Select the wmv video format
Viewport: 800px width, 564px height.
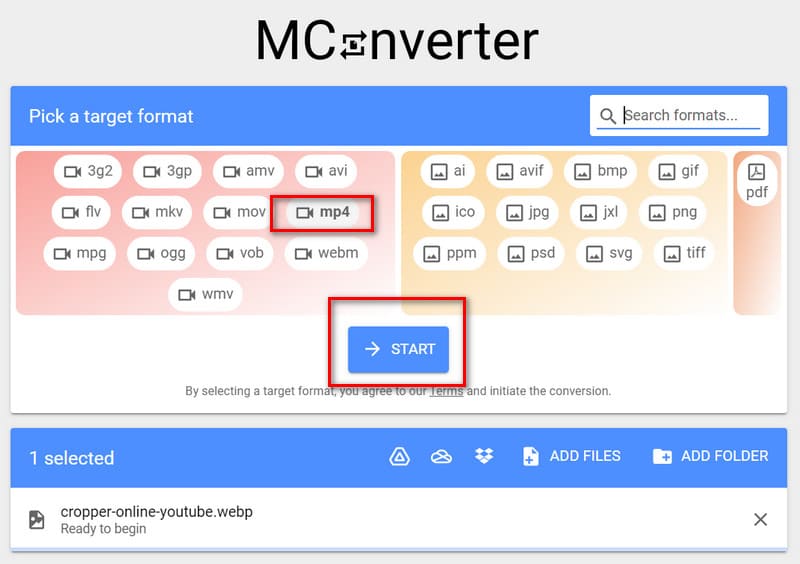205,295
